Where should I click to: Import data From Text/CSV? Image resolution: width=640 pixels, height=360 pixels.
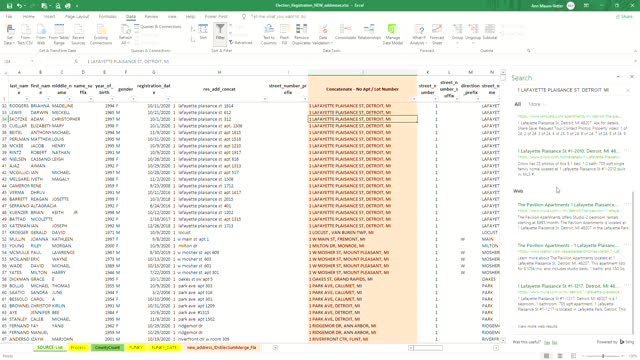pyautogui.click(x=25, y=34)
